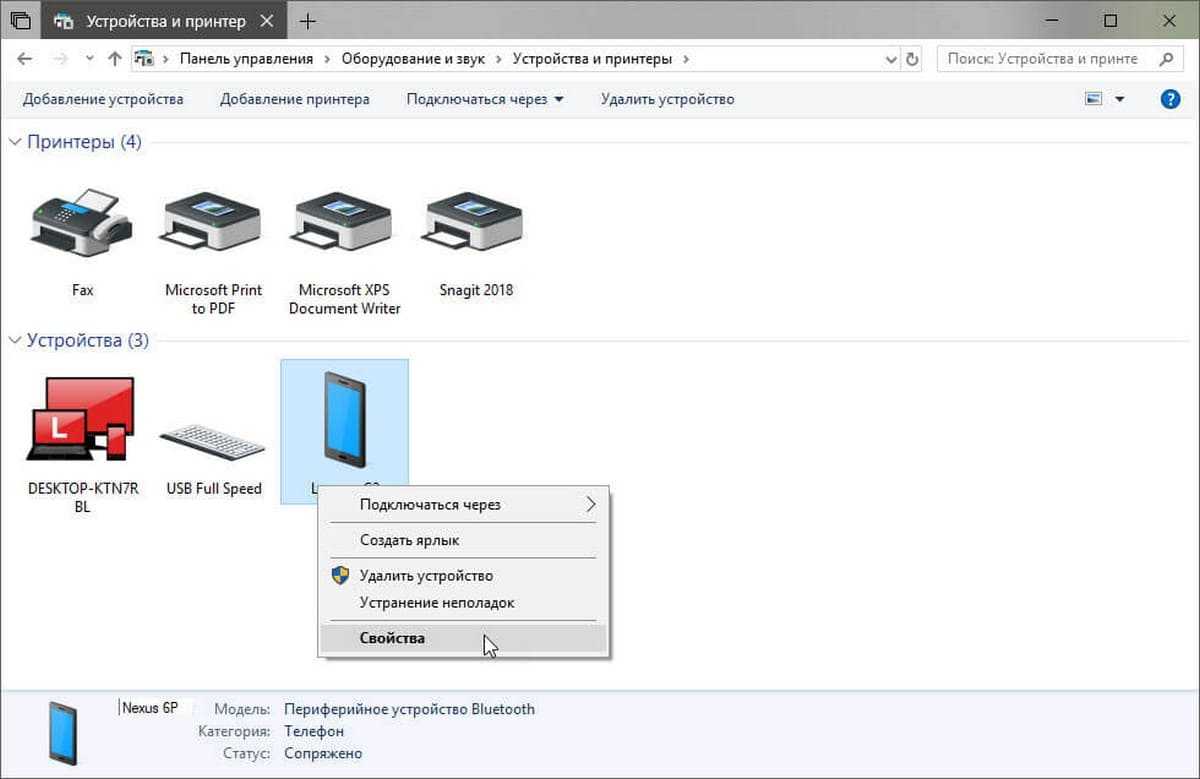Collapse the Принтеры (4) group
The height and width of the screenshot is (779, 1200).
coord(15,142)
